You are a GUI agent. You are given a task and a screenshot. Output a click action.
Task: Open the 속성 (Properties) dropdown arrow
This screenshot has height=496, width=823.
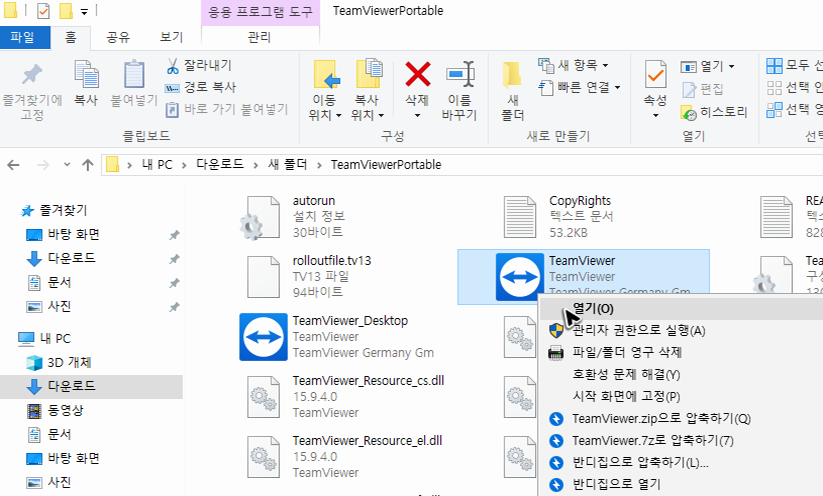pyautogui.click(x=655, y=115)
